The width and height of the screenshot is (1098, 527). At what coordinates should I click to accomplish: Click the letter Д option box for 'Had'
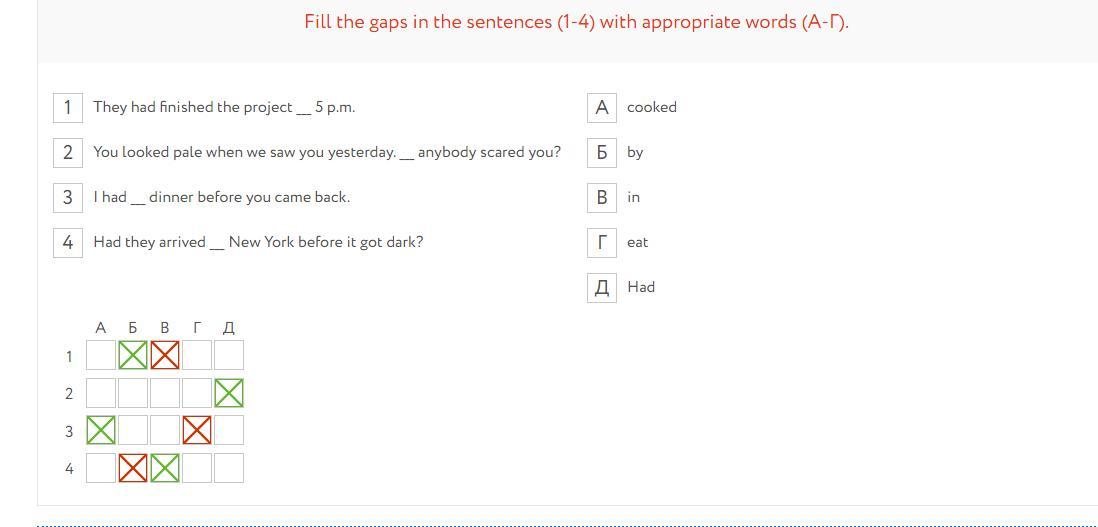(602, 288)
